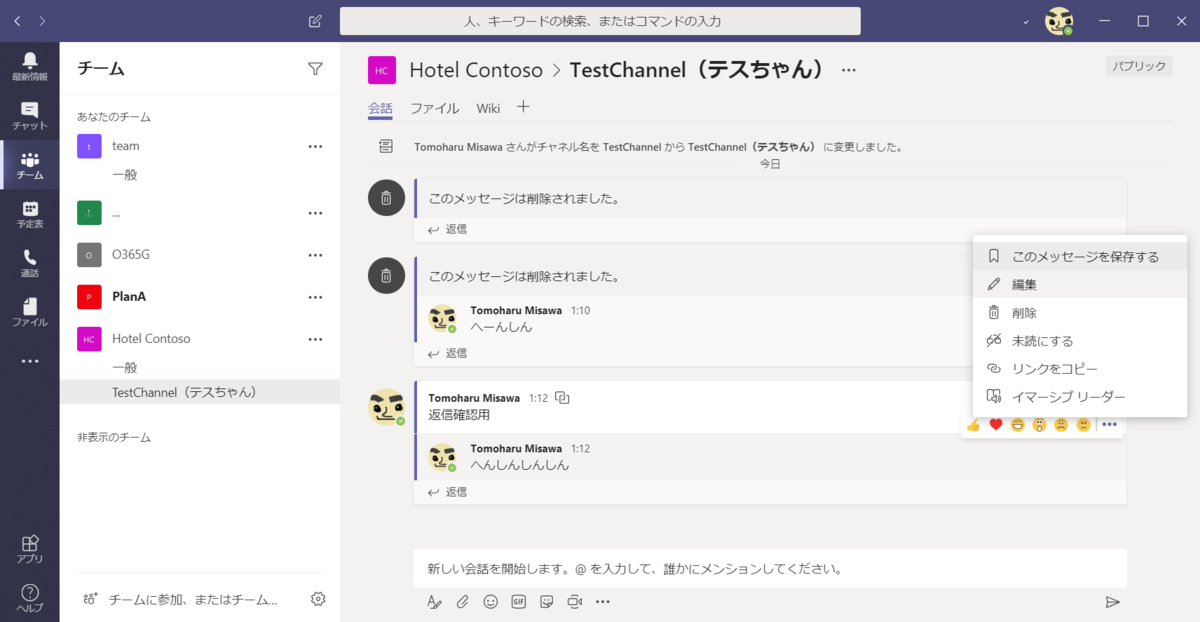Open the Calendar icon in sidebar

point(30,214)
